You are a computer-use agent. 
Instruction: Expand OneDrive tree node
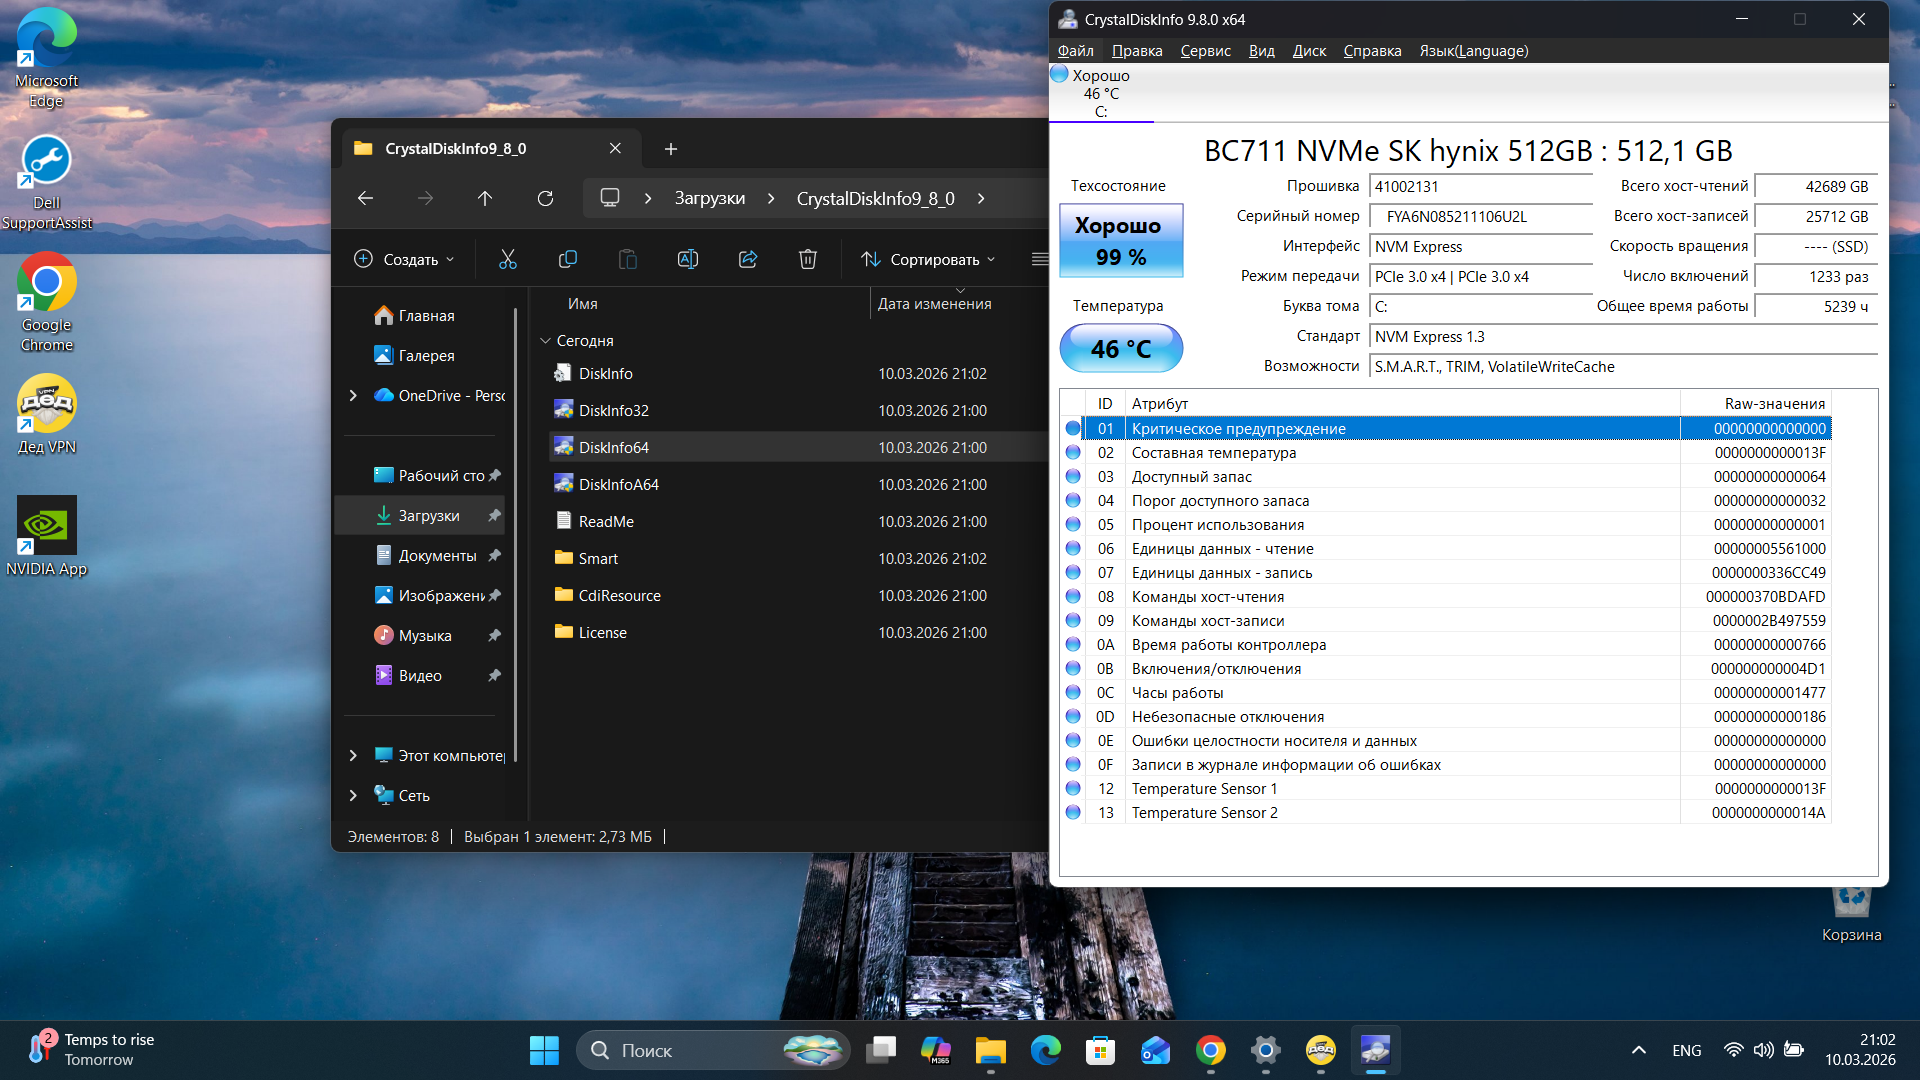point(353,395)
